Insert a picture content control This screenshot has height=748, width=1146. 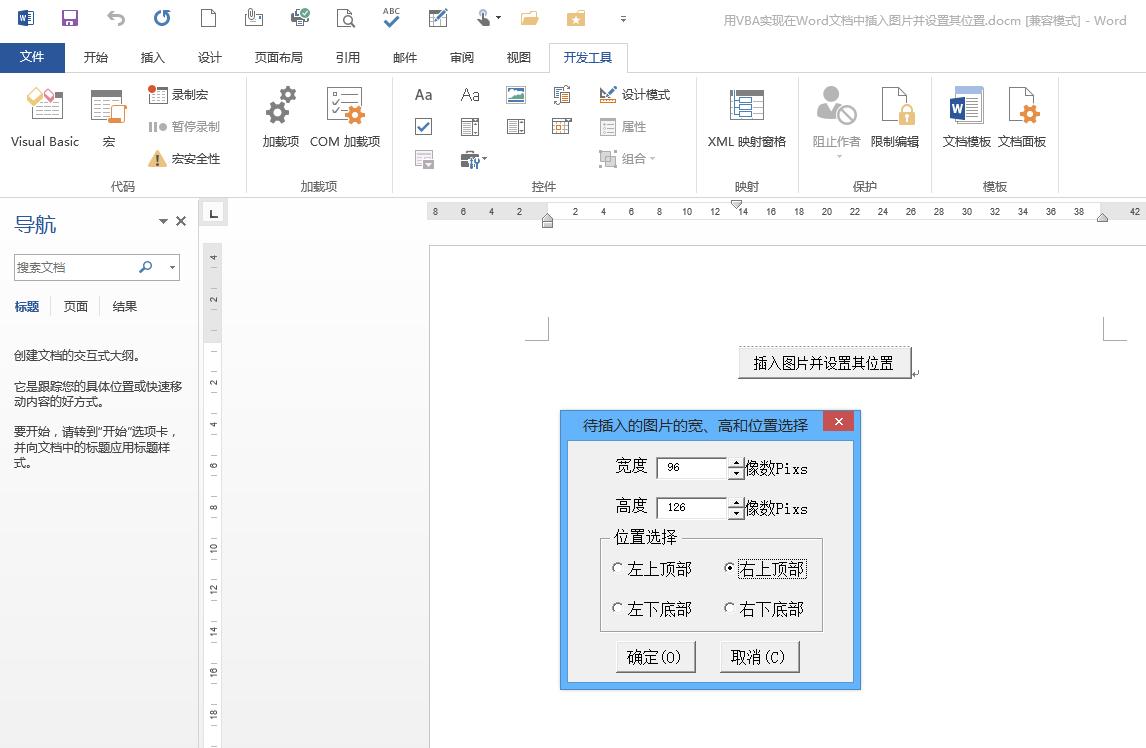(516, 94)
